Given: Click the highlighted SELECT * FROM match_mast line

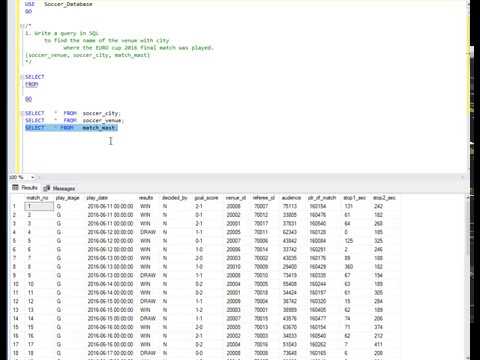Looking at the screenshot, I should coord(71,128).
